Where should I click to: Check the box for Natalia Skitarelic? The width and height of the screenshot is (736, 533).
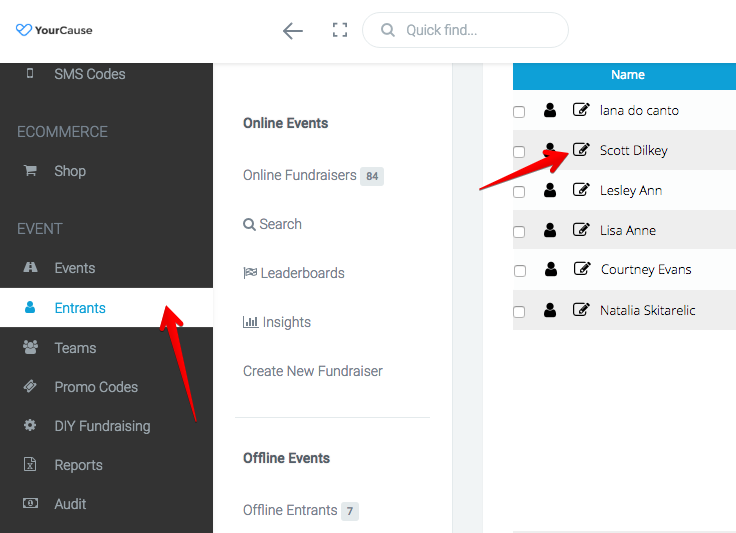(519, 312)
